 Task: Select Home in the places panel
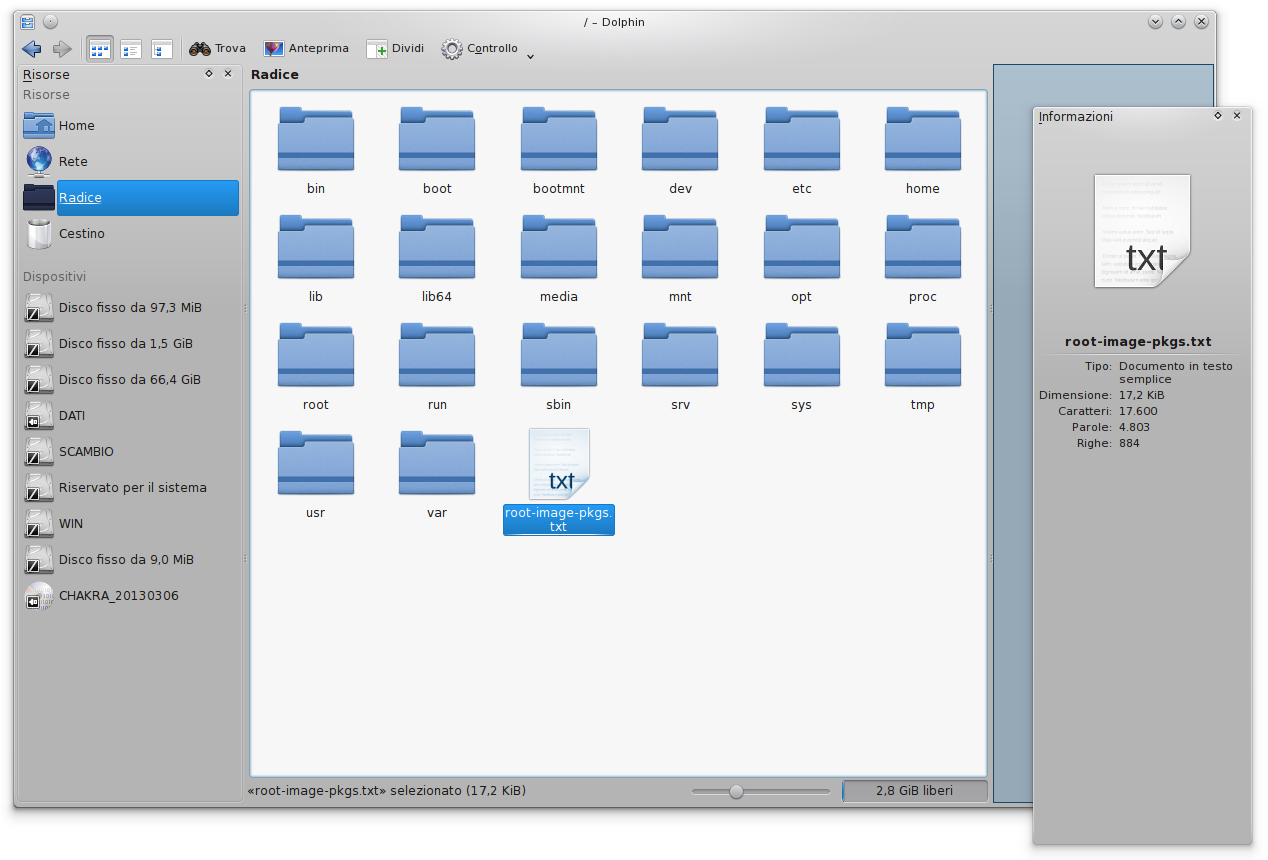tap(76, 126)
